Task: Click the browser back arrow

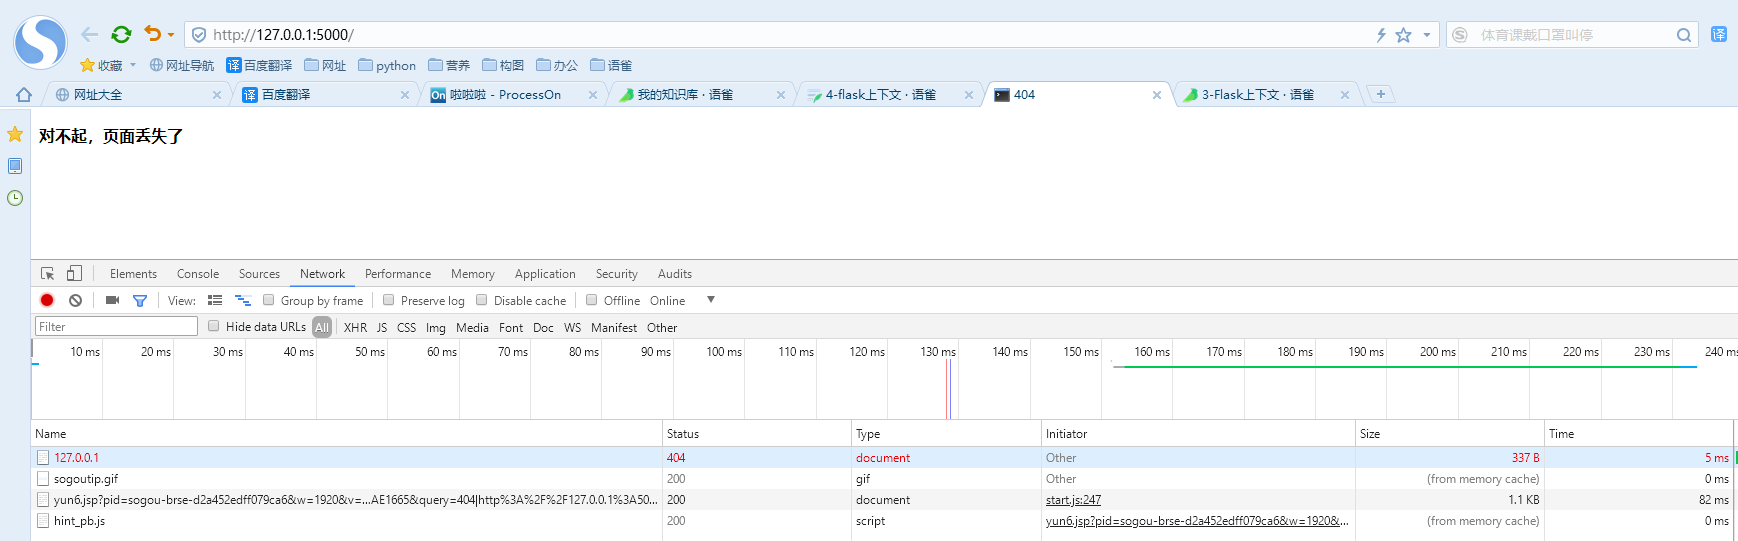Action: click(x=90, y=34)
